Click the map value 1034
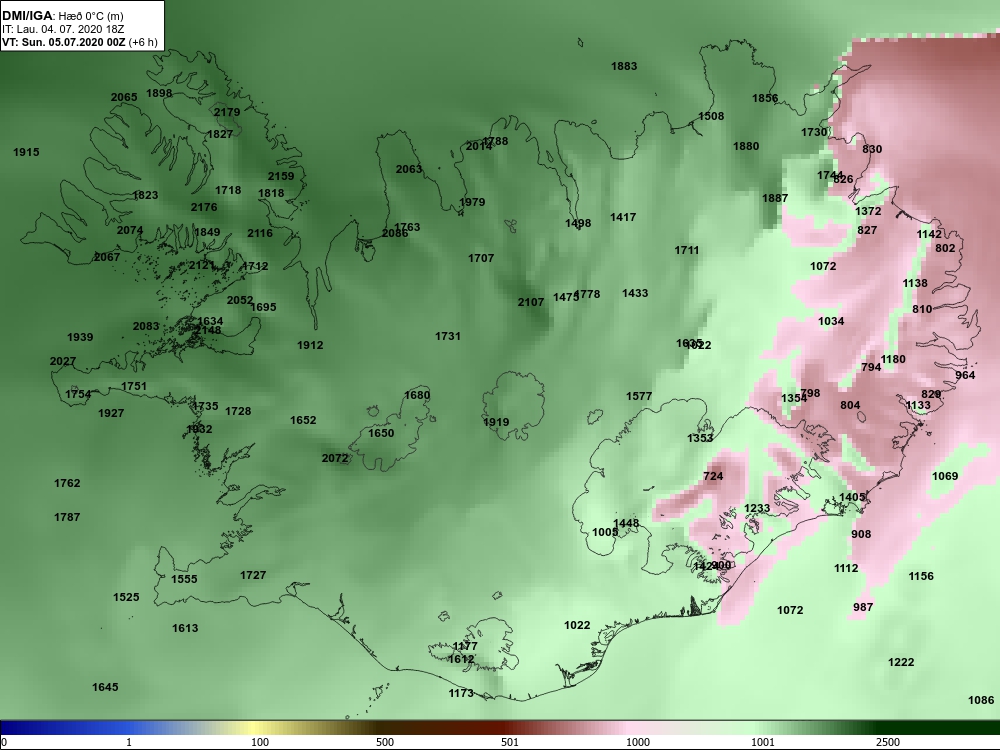 831,321
